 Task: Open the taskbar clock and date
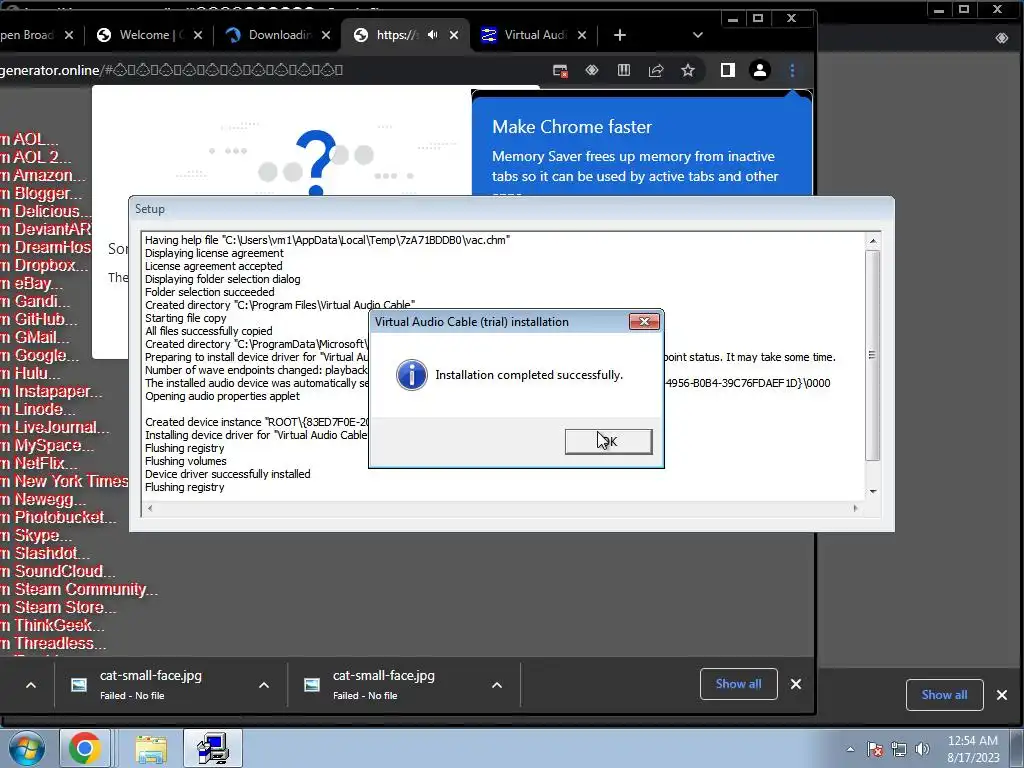coord(973,749)
